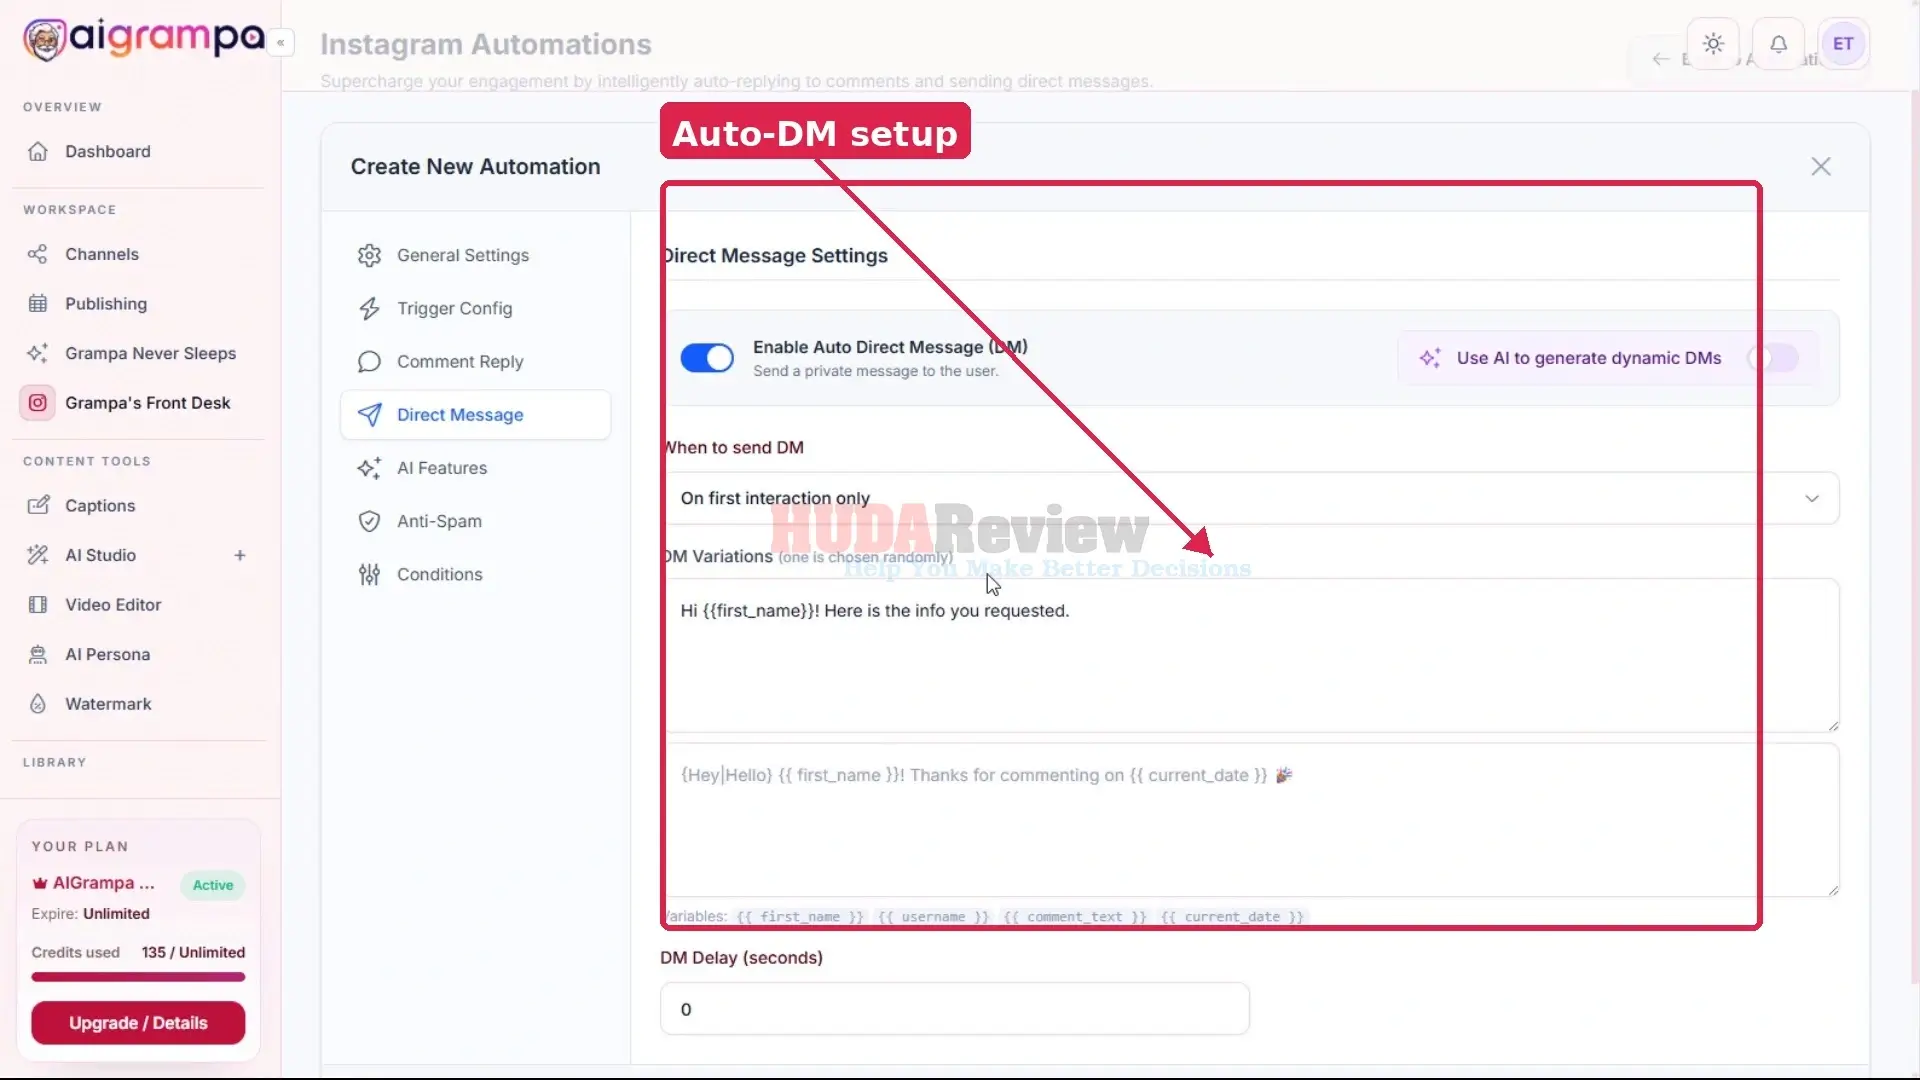Switch to the Trigger Config tab
1920x1080 pixels.
point(475,309)
